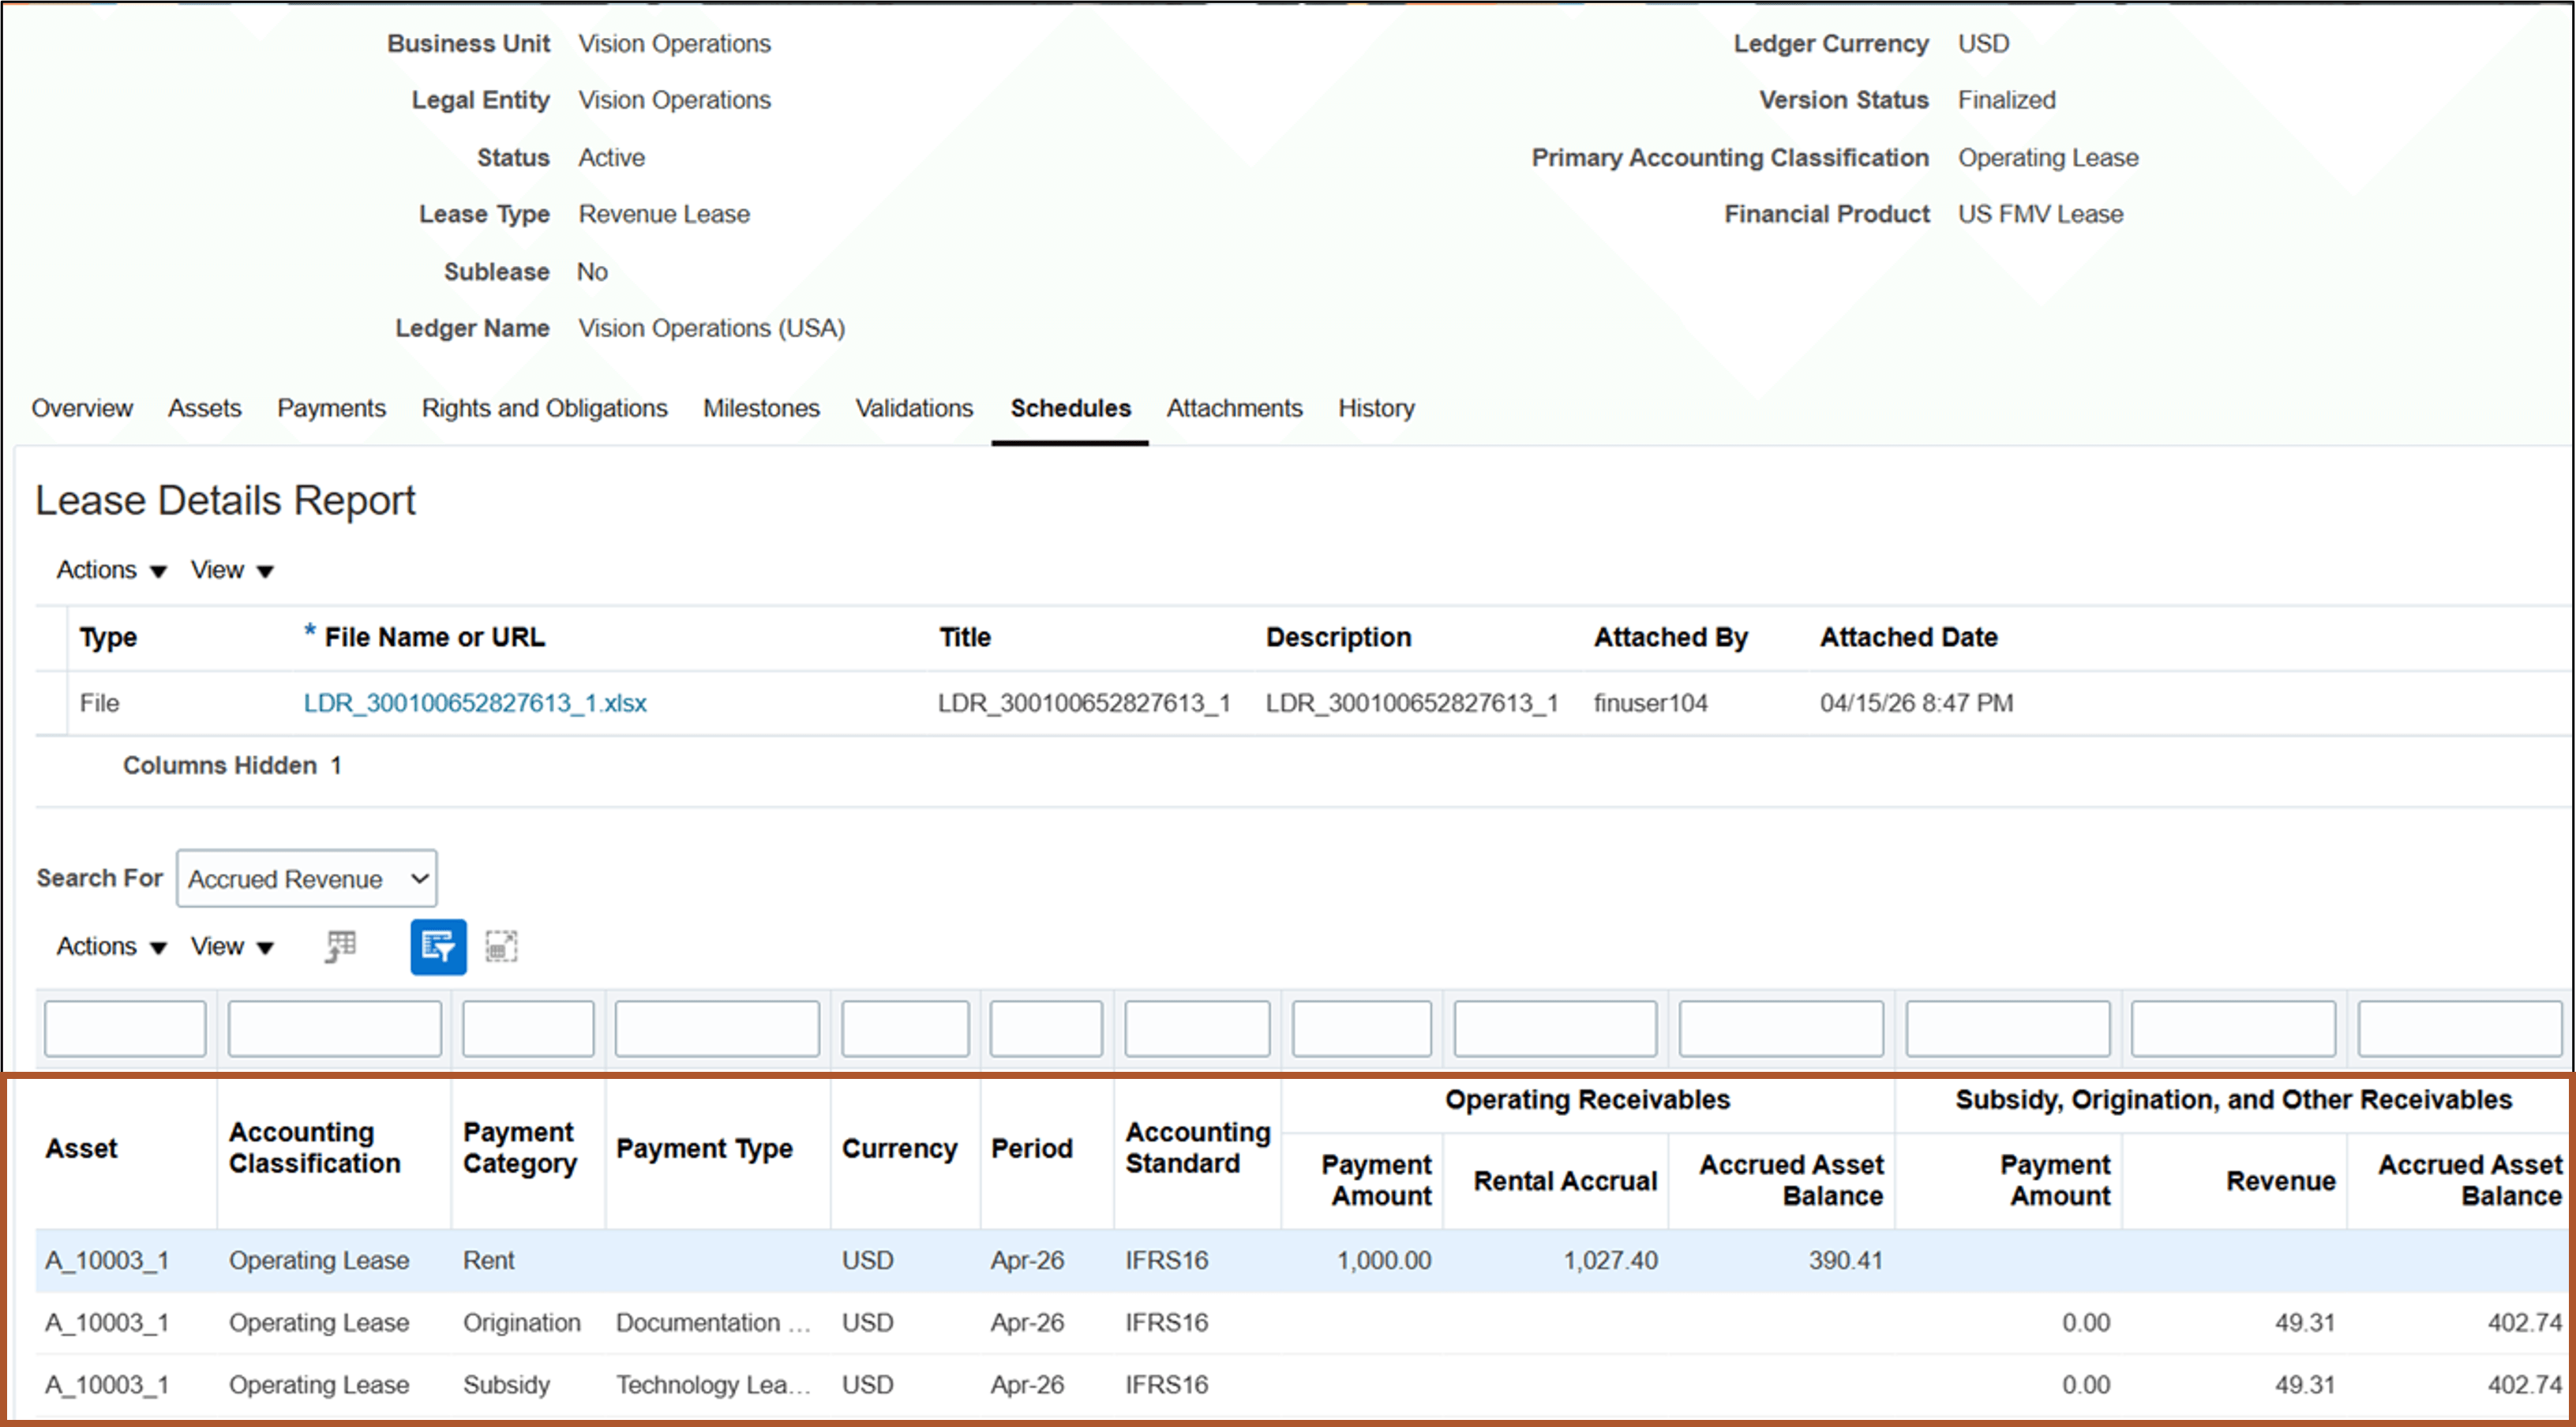
Task: Select the Subsidy payment category row
Action: [1303, 1385]
